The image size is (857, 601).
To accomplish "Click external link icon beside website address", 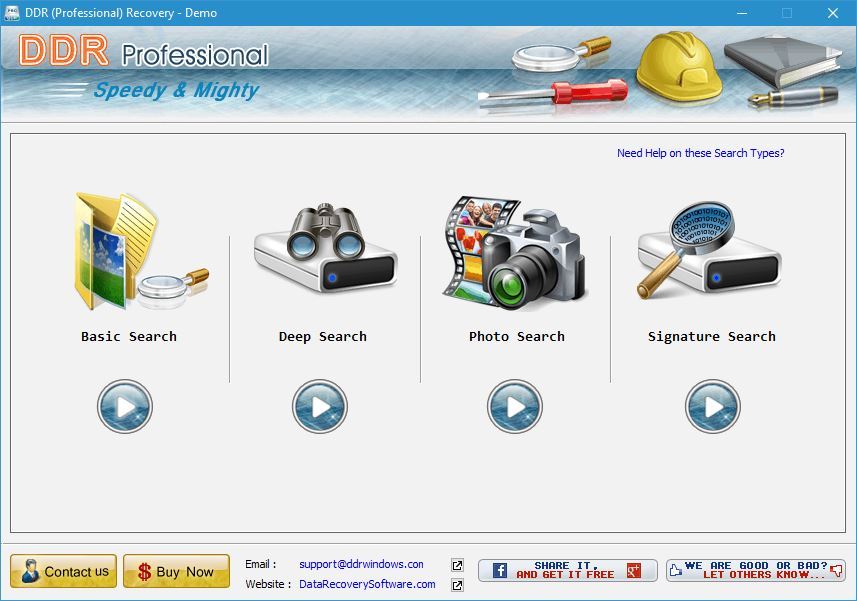I will tap(457, 585).
